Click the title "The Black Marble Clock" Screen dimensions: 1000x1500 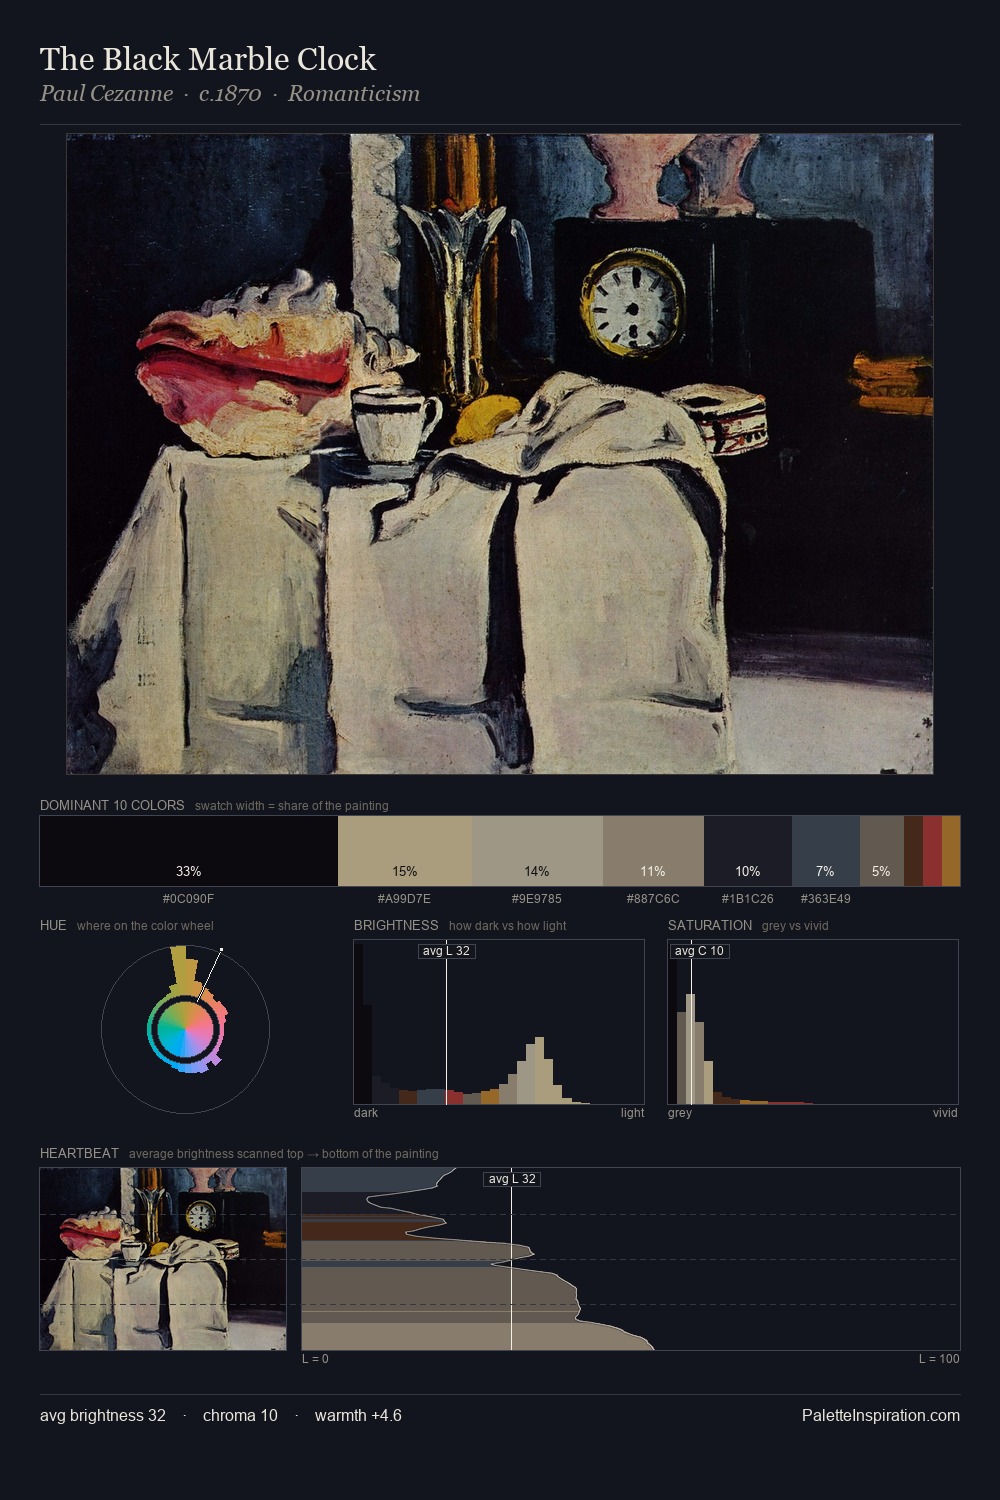click(x=208, y=59)
